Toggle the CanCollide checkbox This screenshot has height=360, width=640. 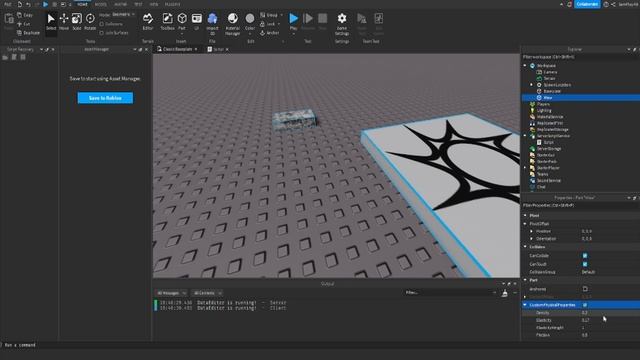pyautogui.click(x=585, y=256)
